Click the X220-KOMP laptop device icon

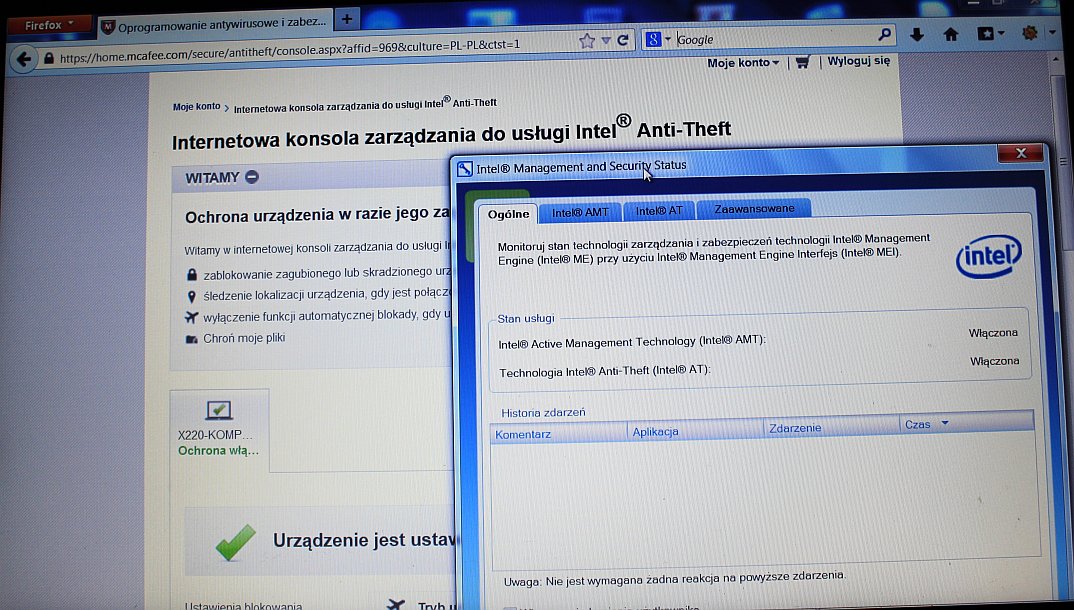coord(218,410)
